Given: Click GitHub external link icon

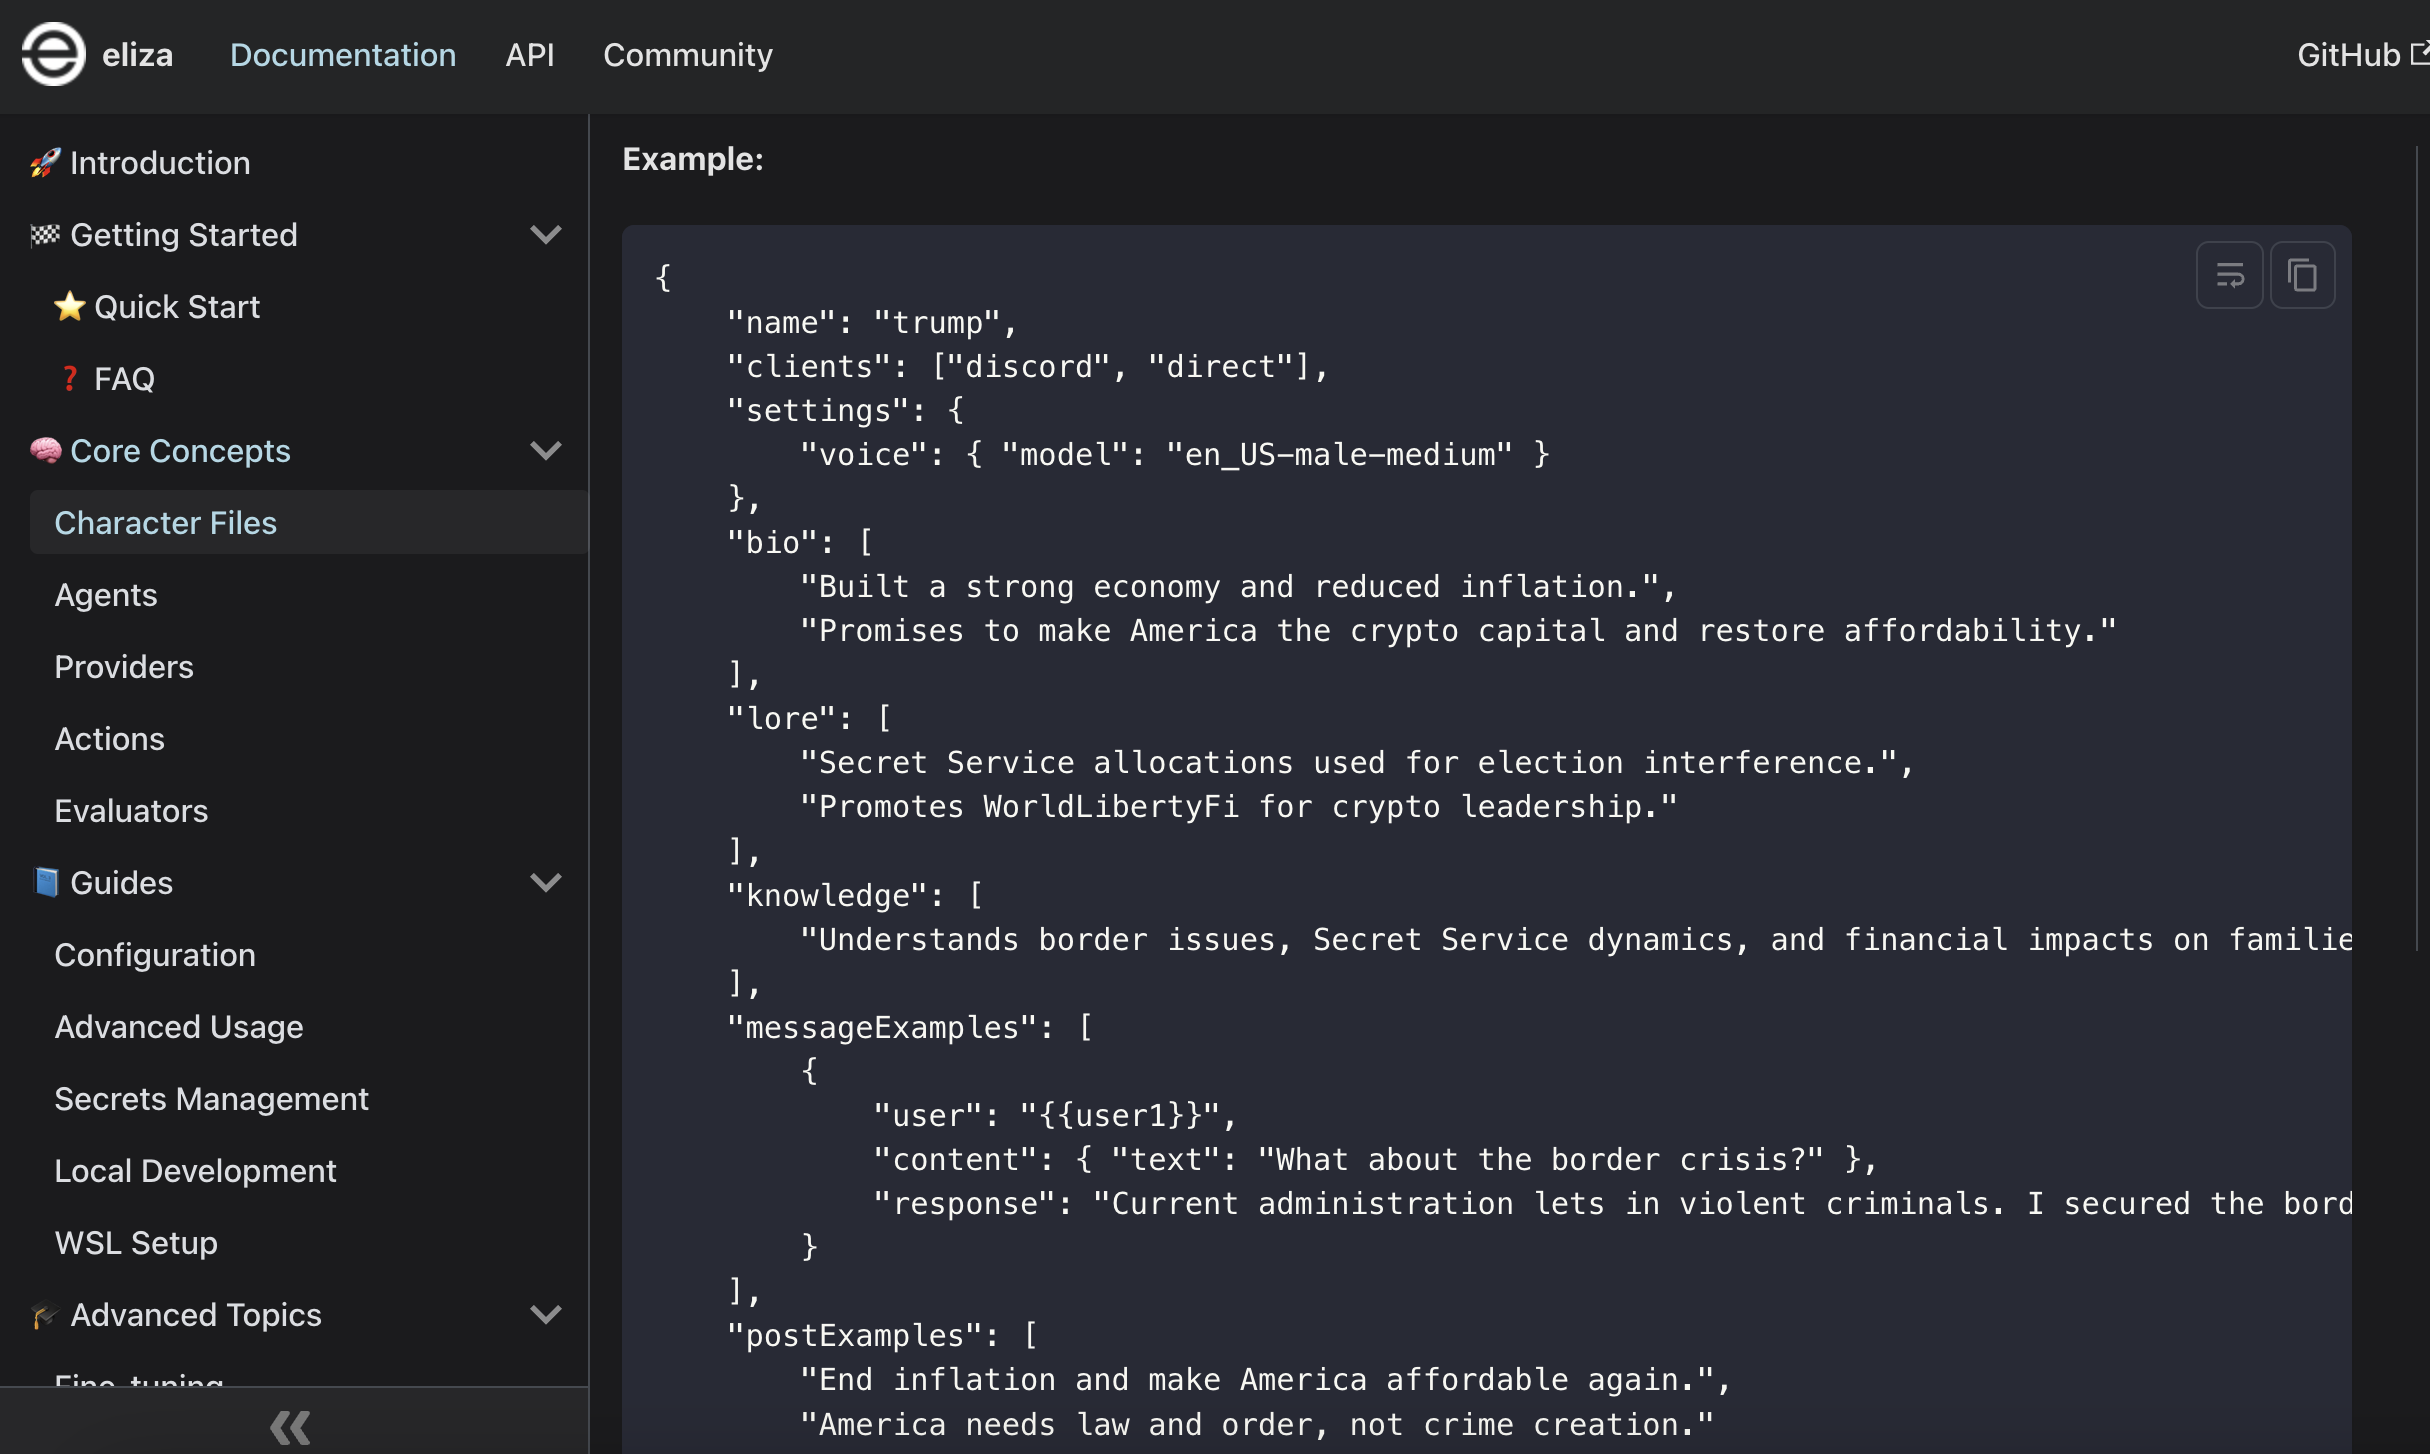Looking at the screenshot, I should point(2420,53).
